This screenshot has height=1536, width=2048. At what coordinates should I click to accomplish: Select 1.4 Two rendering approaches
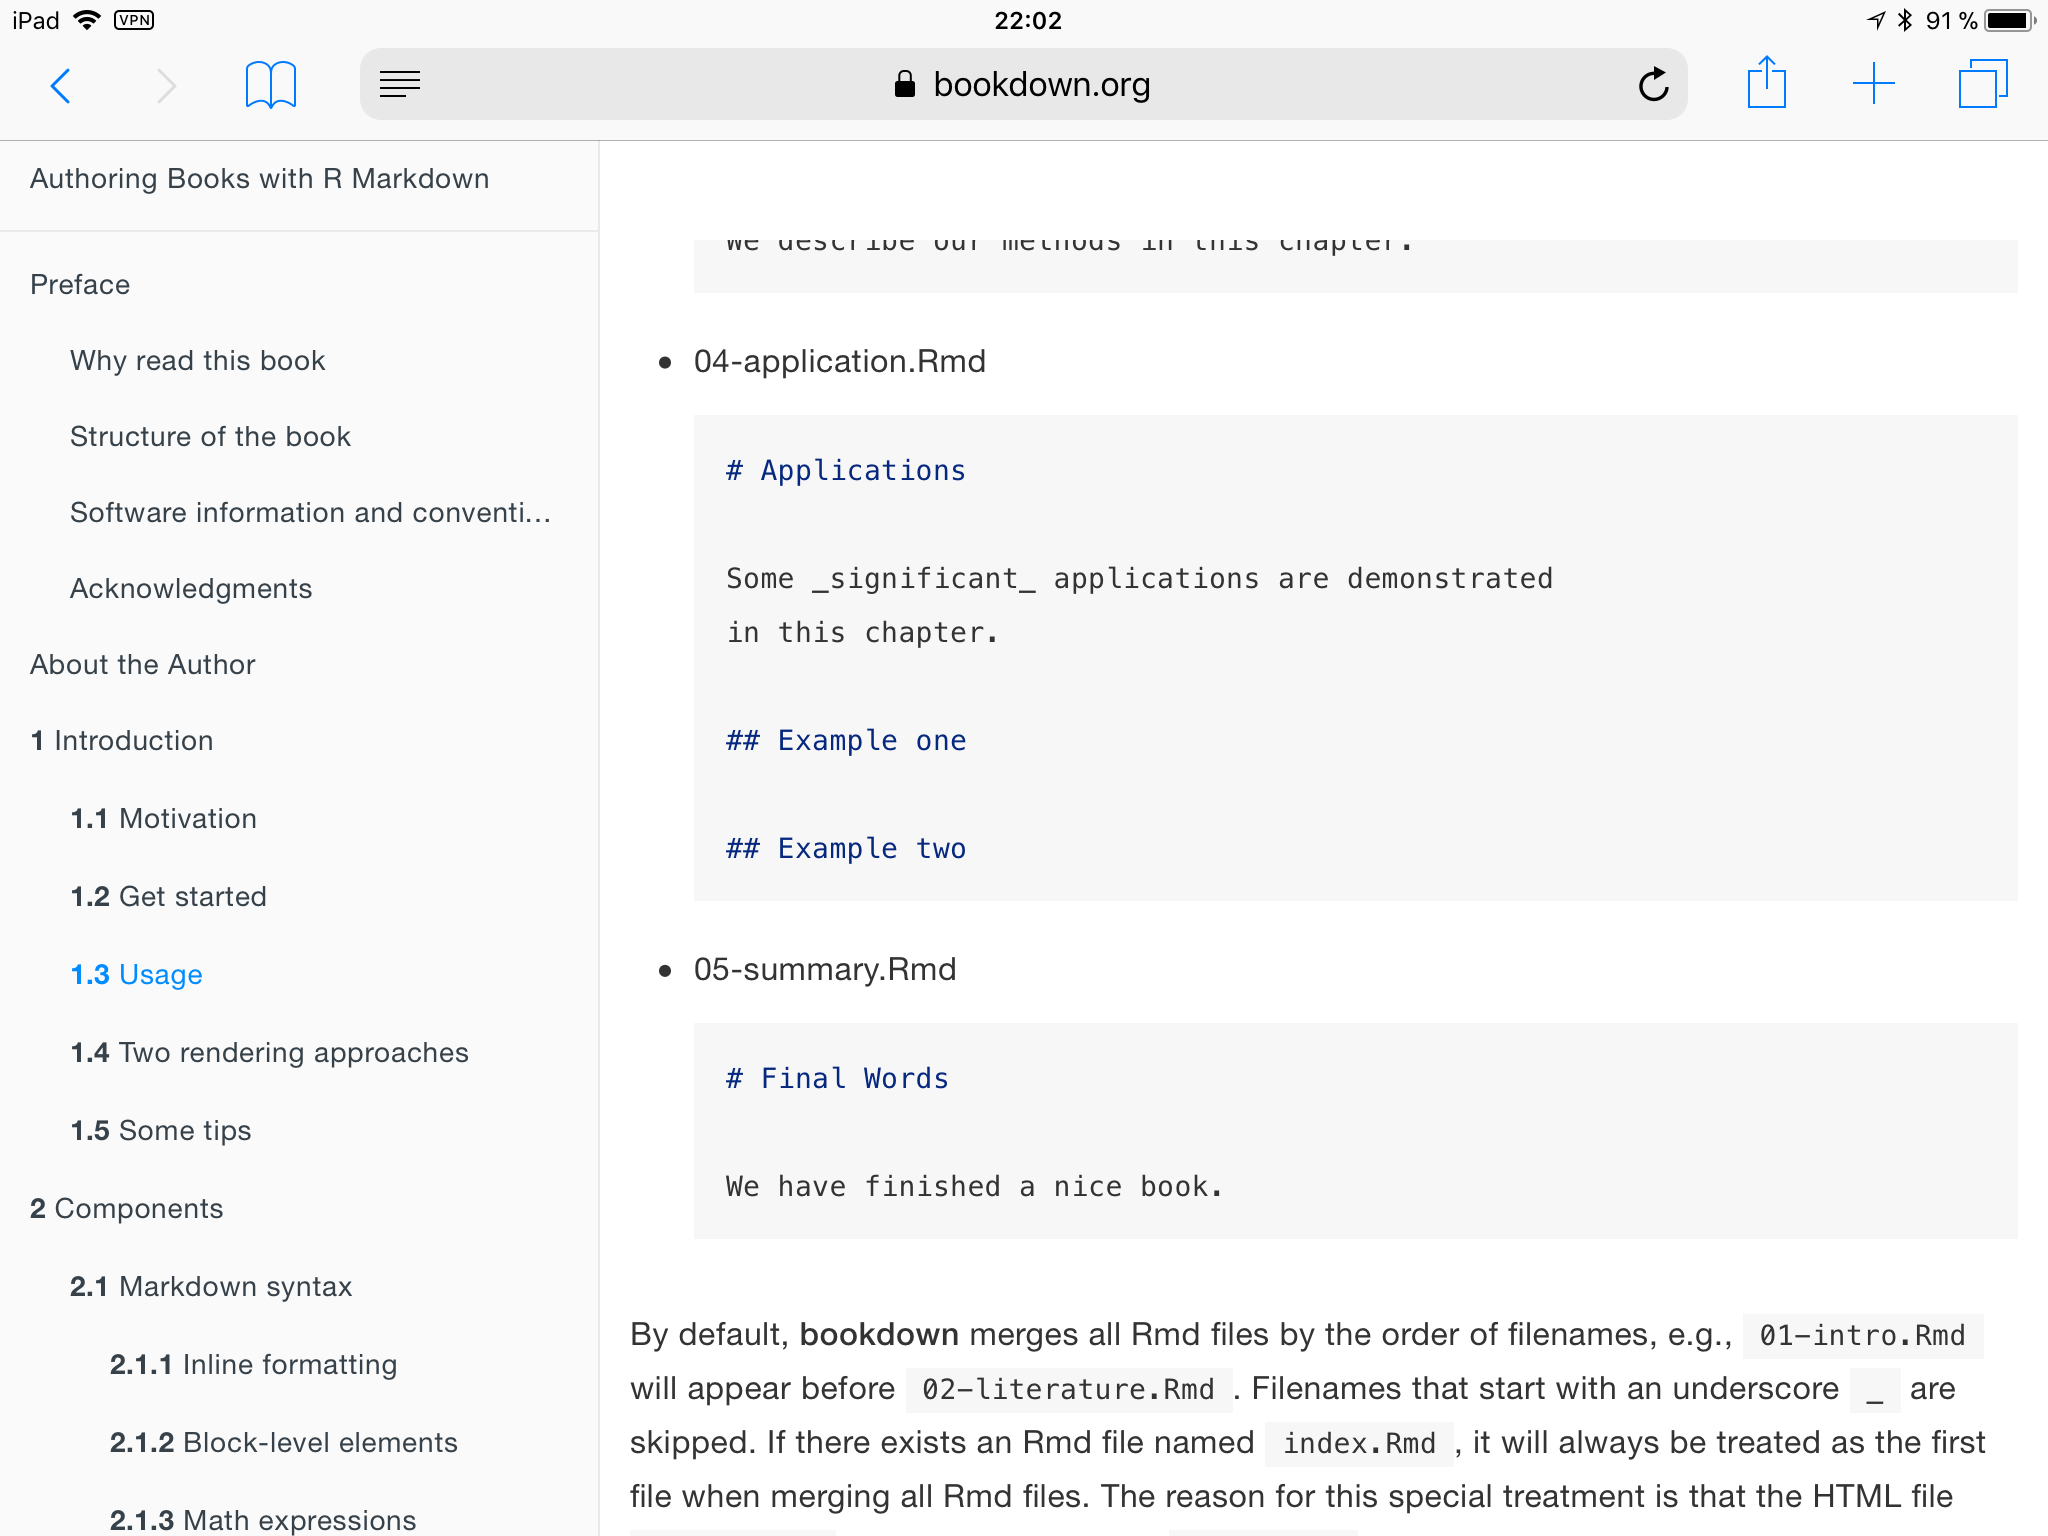(x=269, y=1053)
